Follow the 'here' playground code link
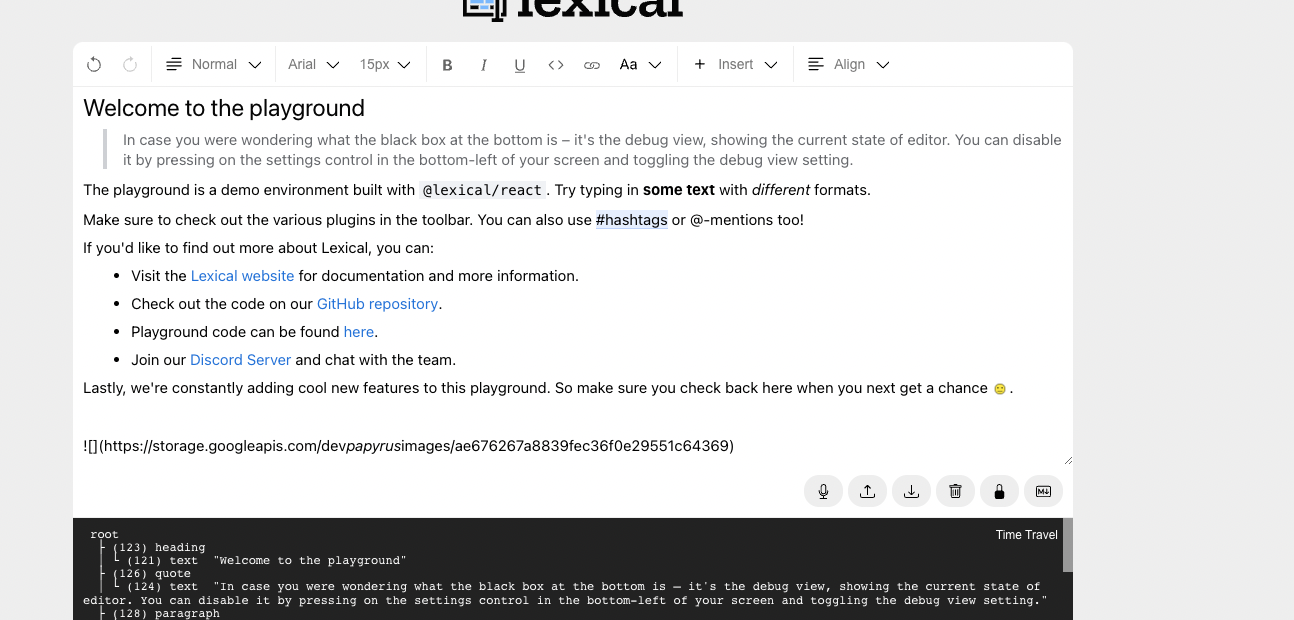The width and height of the screenshot is (1294, 620). tap(359, 332)
